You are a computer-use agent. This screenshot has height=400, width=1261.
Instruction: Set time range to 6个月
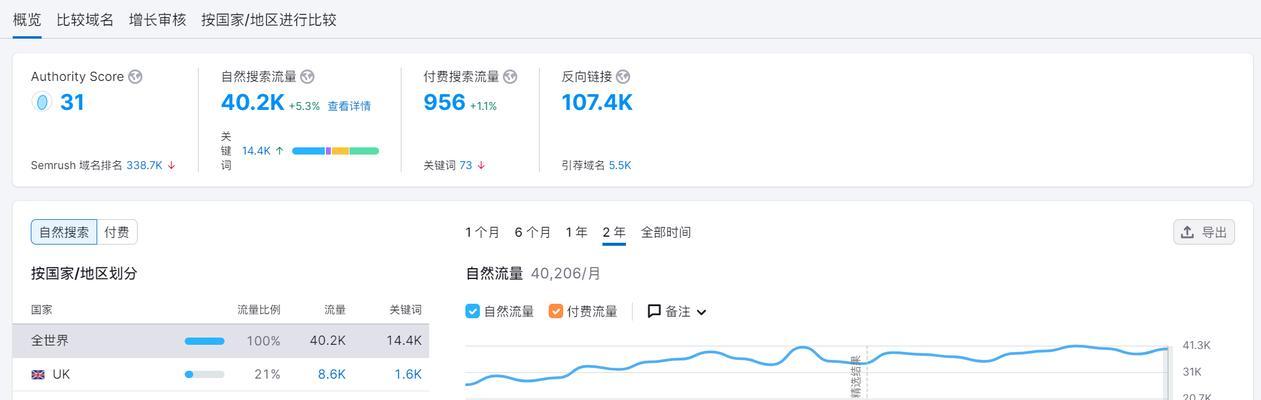(x=533, y=232)
